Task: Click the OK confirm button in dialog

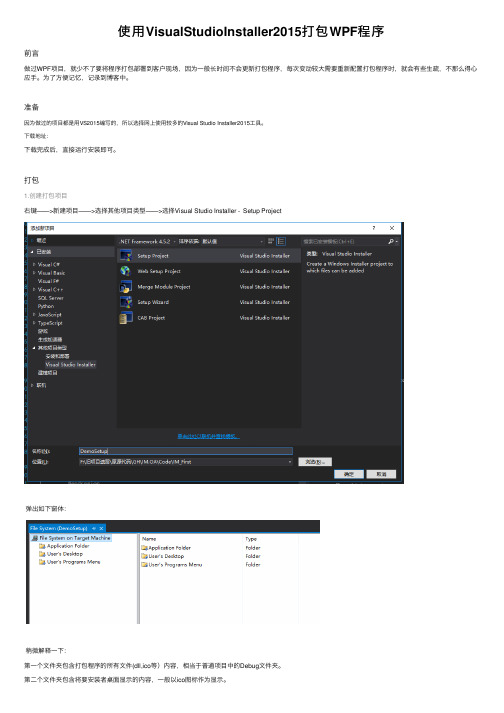Action: (349, 474)
